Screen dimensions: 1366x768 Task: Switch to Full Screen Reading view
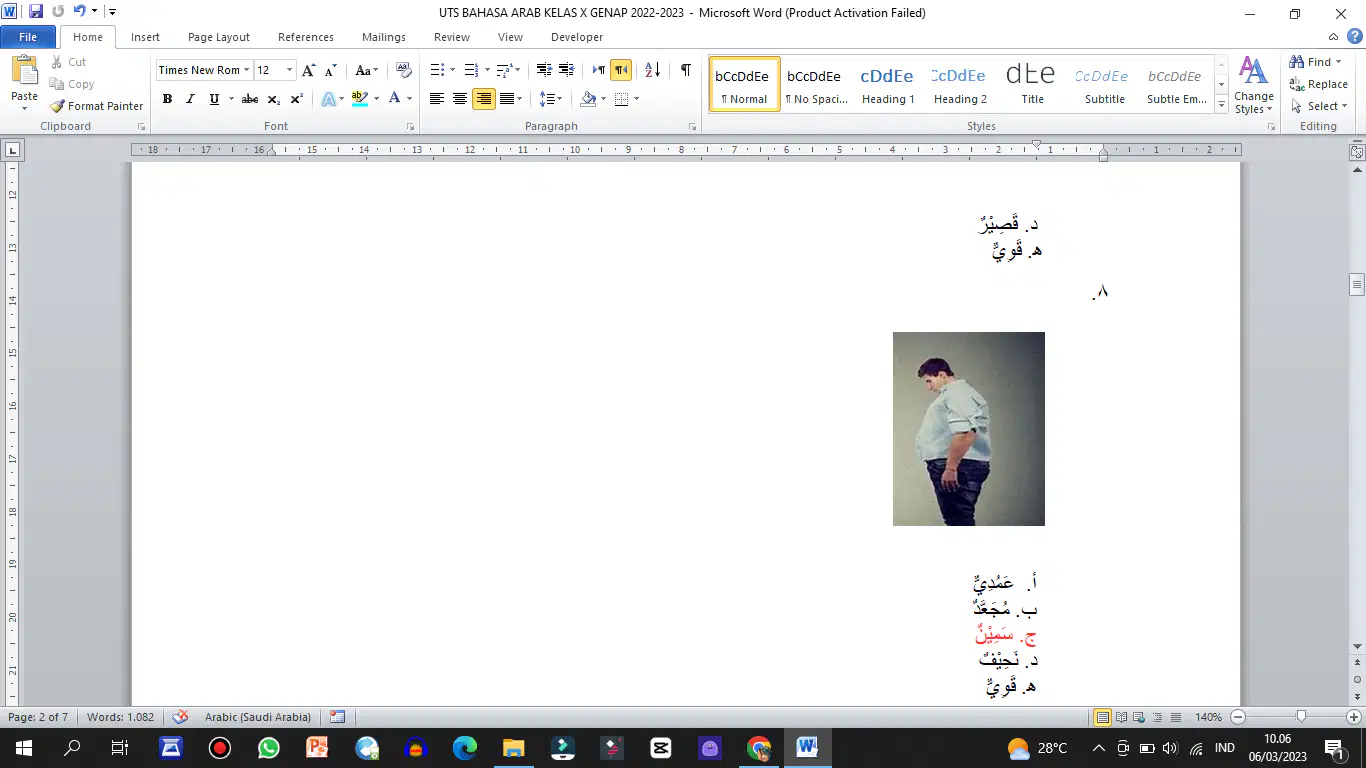coord(1120,717)
